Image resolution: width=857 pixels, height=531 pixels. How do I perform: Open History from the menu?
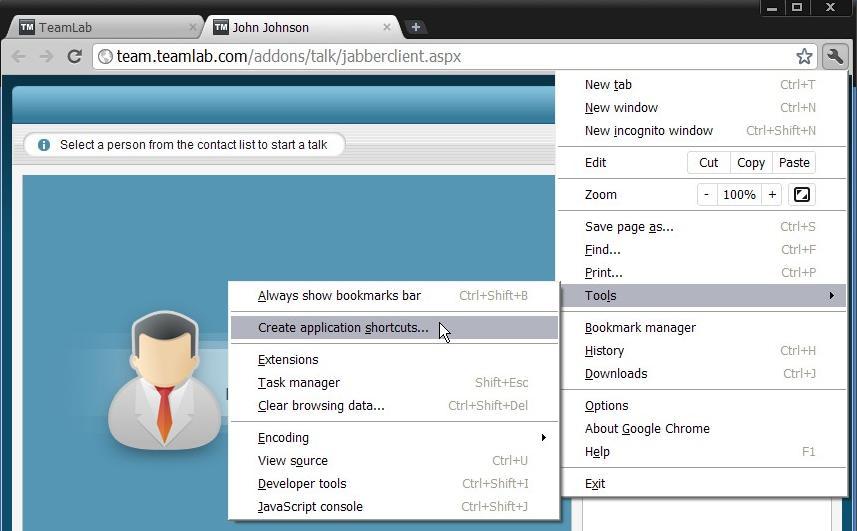tap(701, 351)
